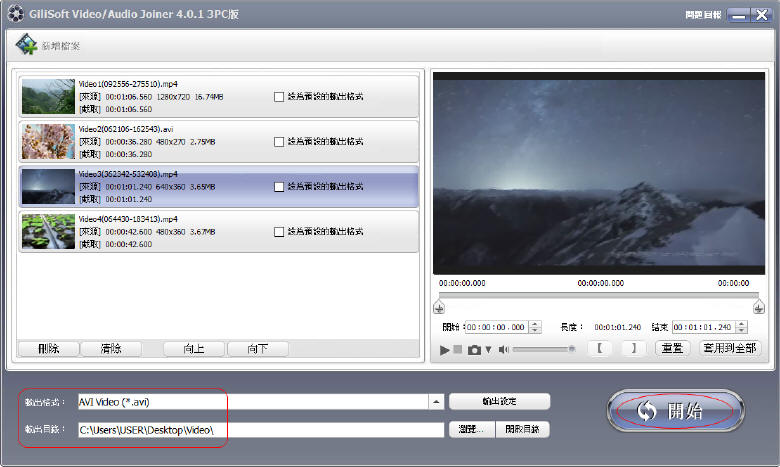780x467 pixels.
Task: Mute audio with the speaker icon
Action: [504, 349]
